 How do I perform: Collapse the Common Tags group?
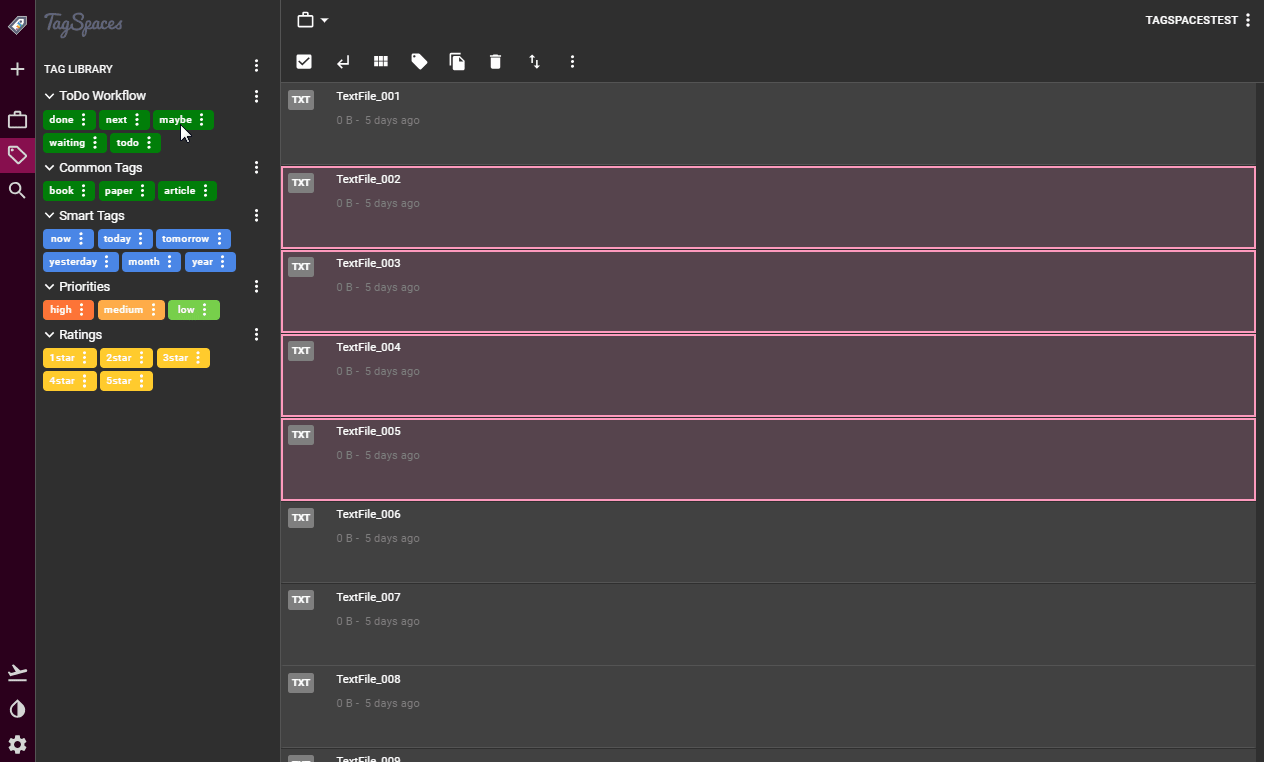(x=49, y=168)
